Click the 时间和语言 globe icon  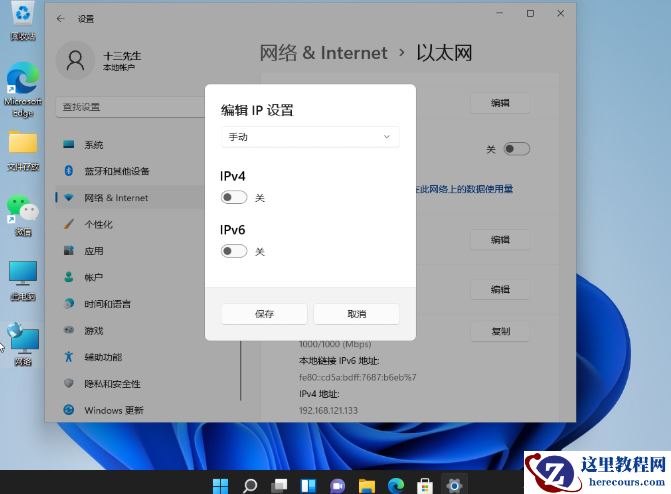[x=68, y=304]
